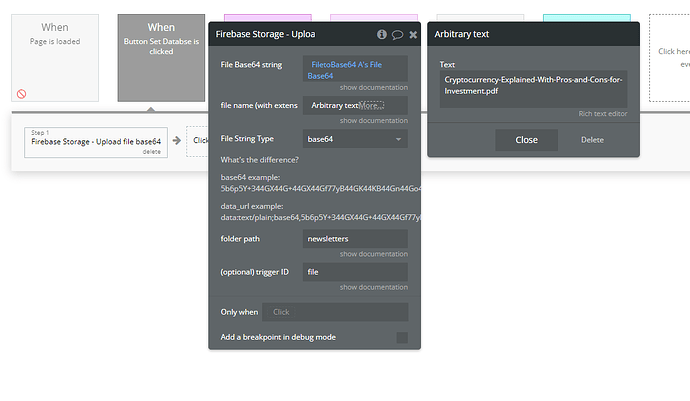Click More... in file name expression
The height and width of the screenshot is (401, 690).
372,106
